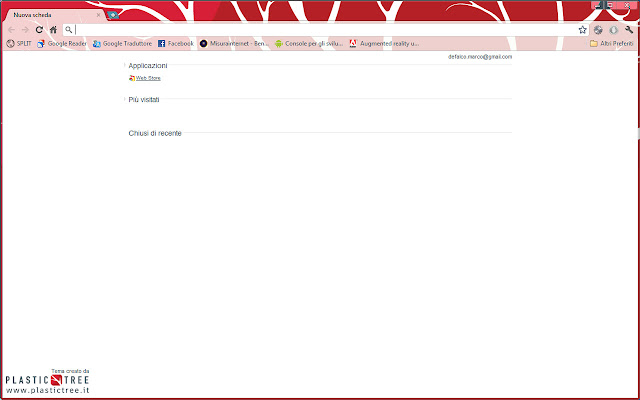Maximize the browser window

(x=611, y=5)
